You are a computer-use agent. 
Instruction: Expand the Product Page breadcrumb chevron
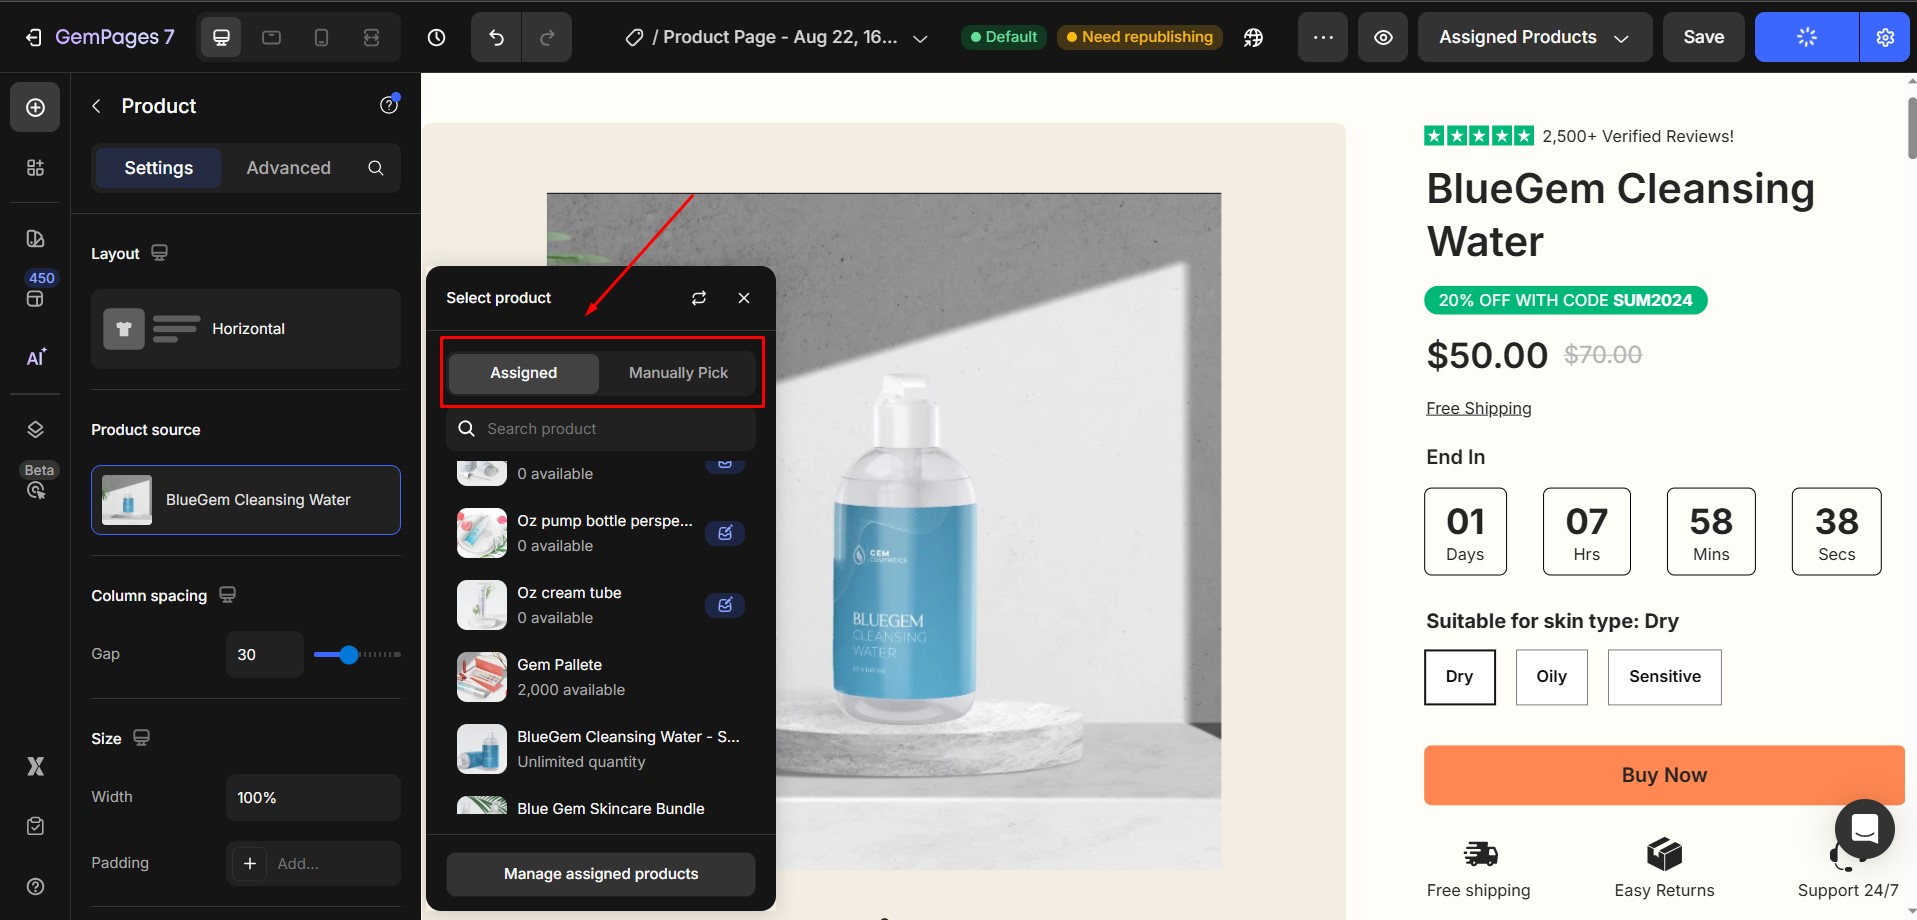click(919, 37)
